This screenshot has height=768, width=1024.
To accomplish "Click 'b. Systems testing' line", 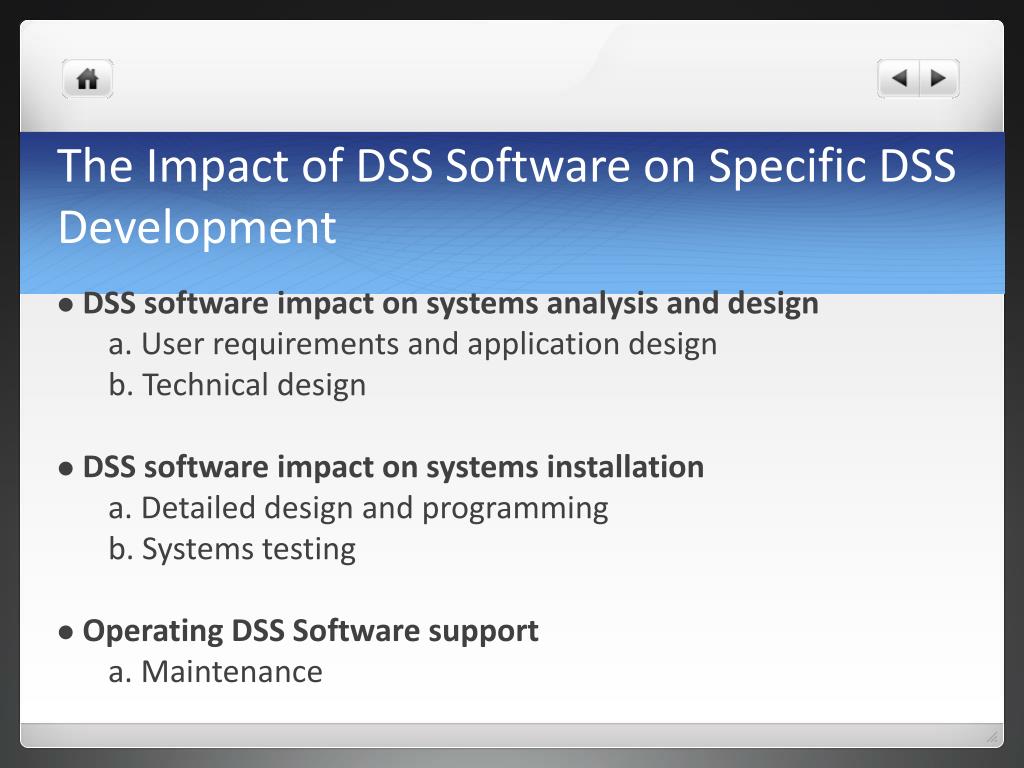I will 232,549.
